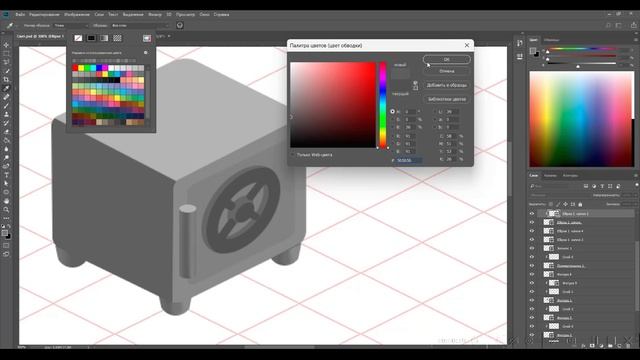Select the Move tool
This screenshot has width=640, height=360.
click(x=6, y=45)
